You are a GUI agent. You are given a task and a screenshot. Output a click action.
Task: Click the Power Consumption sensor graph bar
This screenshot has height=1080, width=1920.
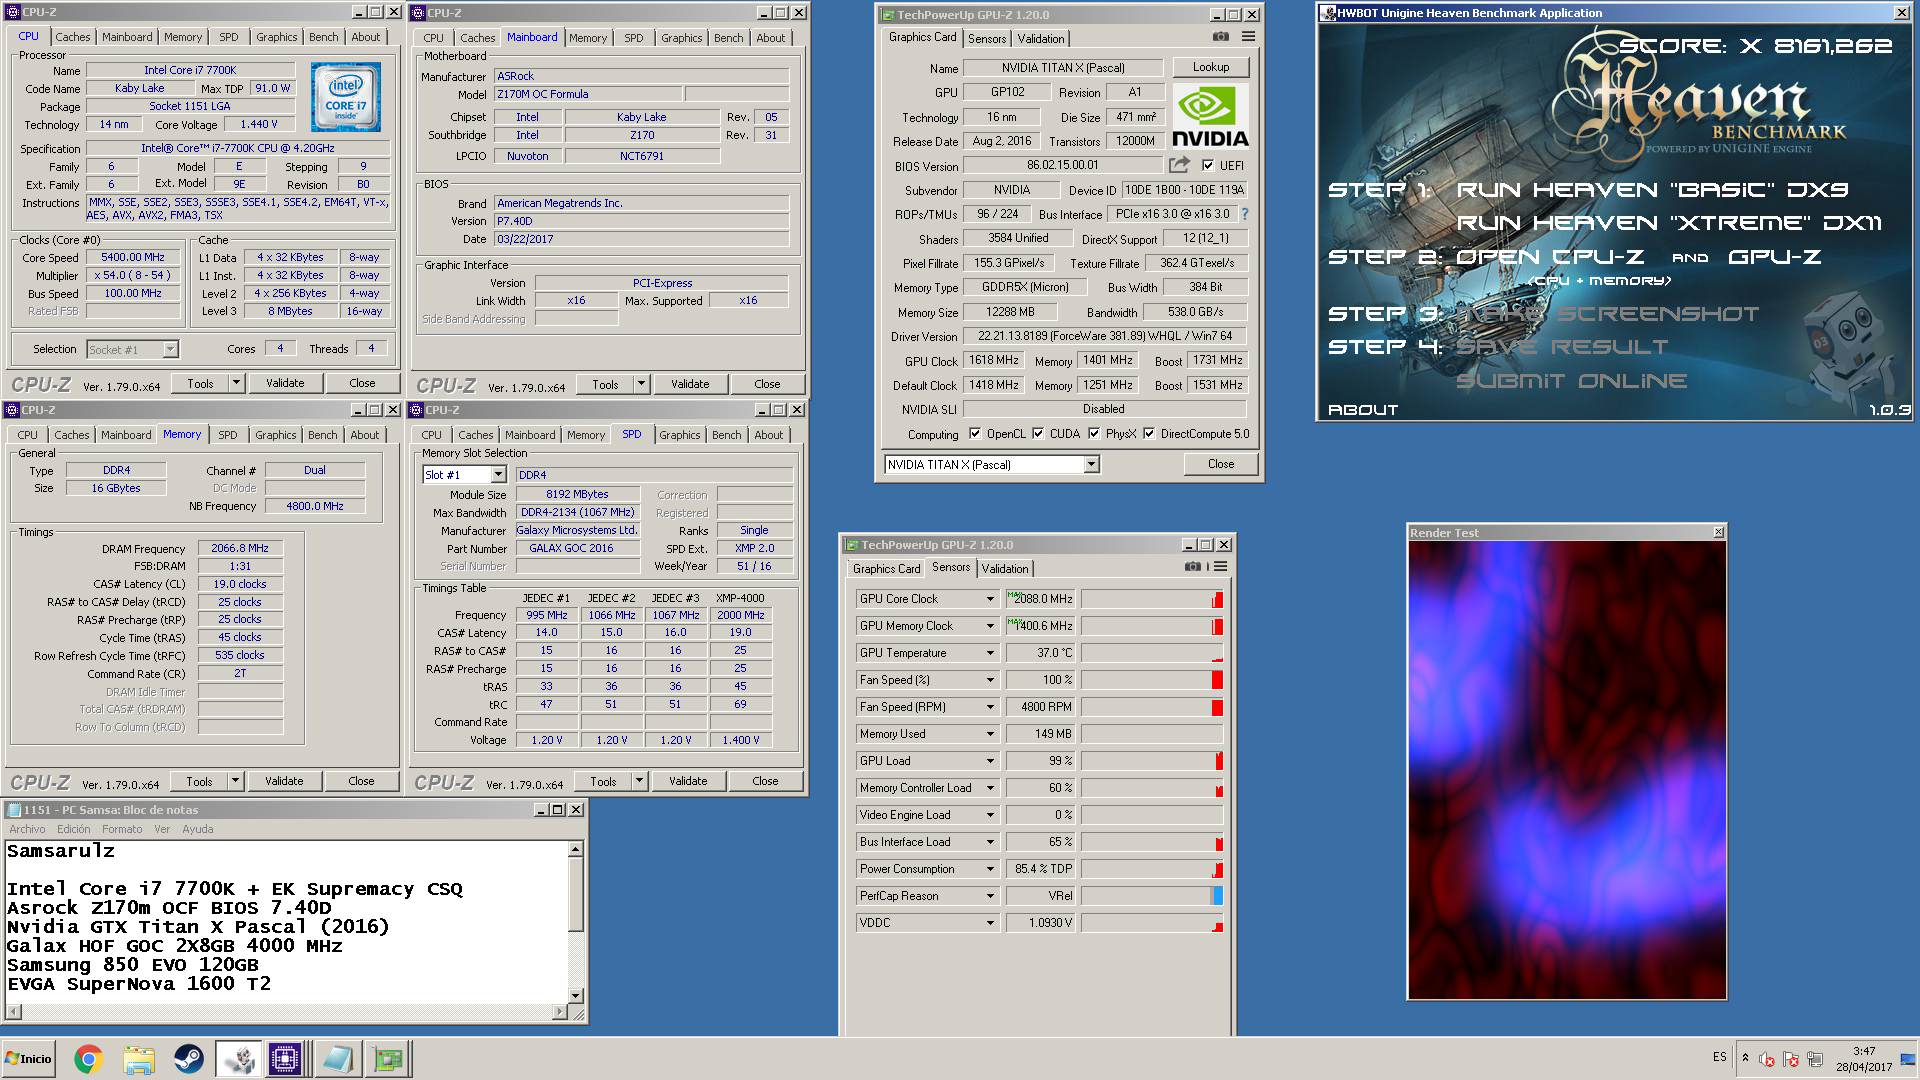pos(1152,869)
